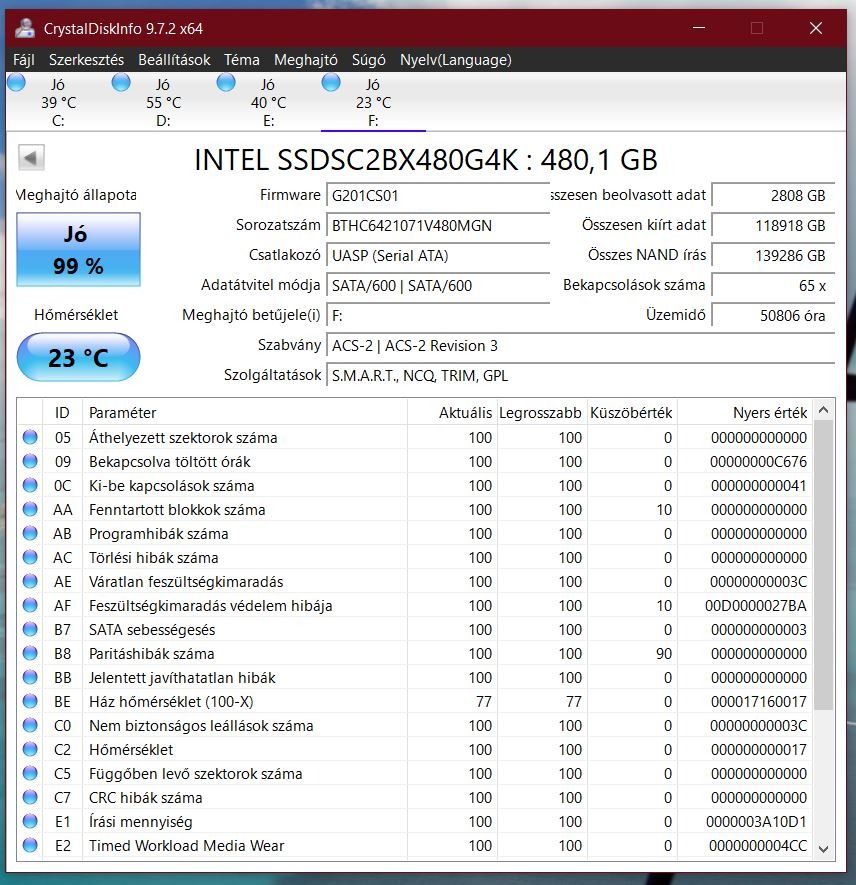Click status icon of row AE Váratlan feszültségkimaradás
Image resolution: width=856 pixels, height=885 pixels.
30,581
